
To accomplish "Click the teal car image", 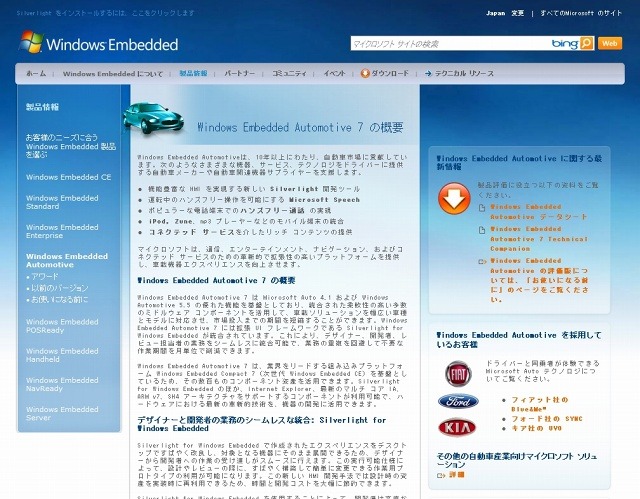I will pos(153,118).
